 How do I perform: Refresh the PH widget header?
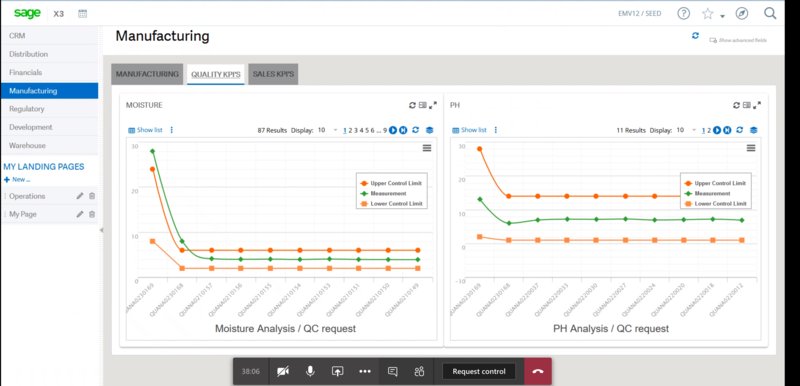click(736, 105)
